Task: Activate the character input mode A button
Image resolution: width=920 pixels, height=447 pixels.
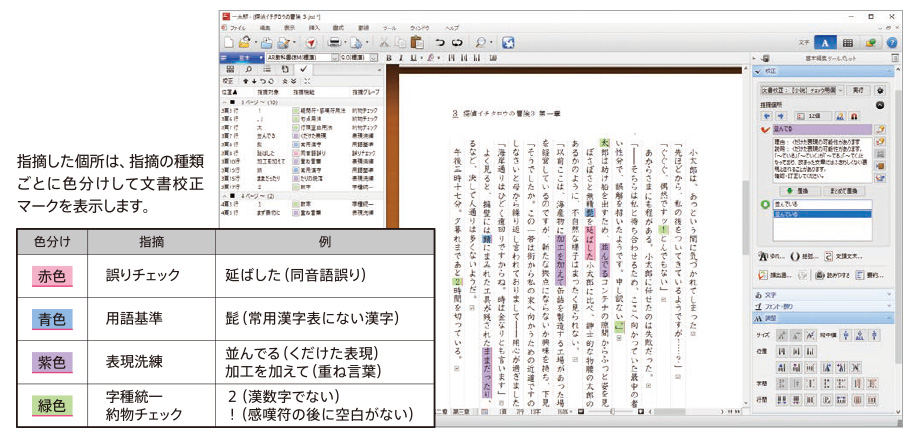Action: pos(824,43)
